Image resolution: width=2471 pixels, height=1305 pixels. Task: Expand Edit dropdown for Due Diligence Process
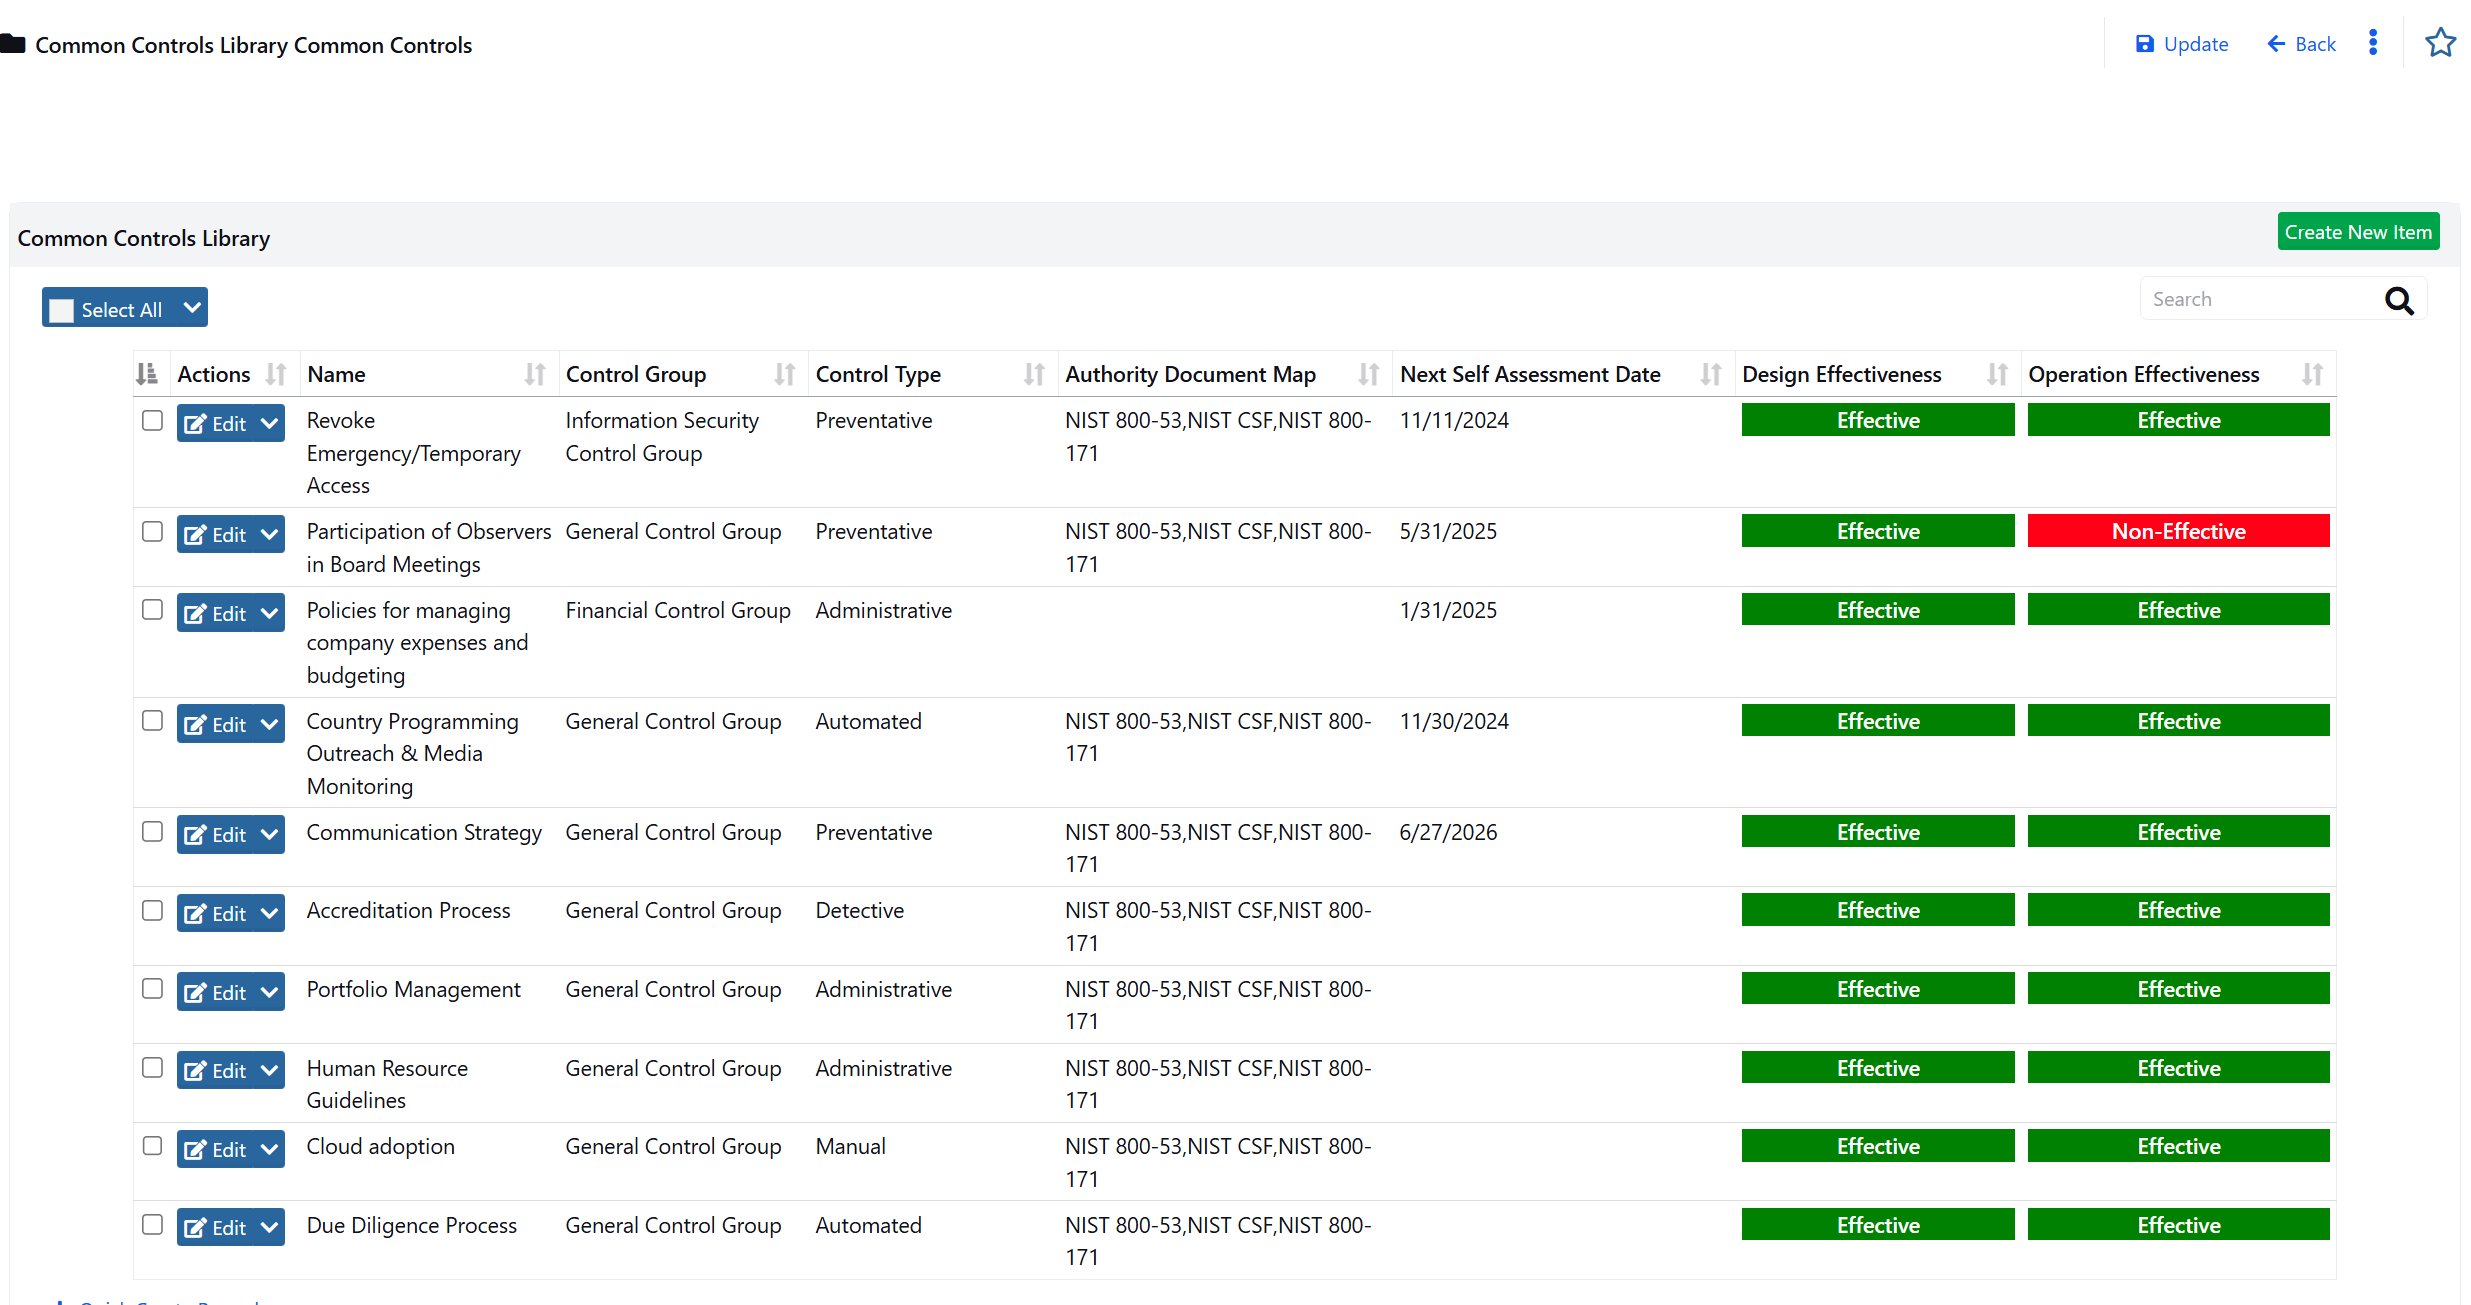coord(269,1227)
